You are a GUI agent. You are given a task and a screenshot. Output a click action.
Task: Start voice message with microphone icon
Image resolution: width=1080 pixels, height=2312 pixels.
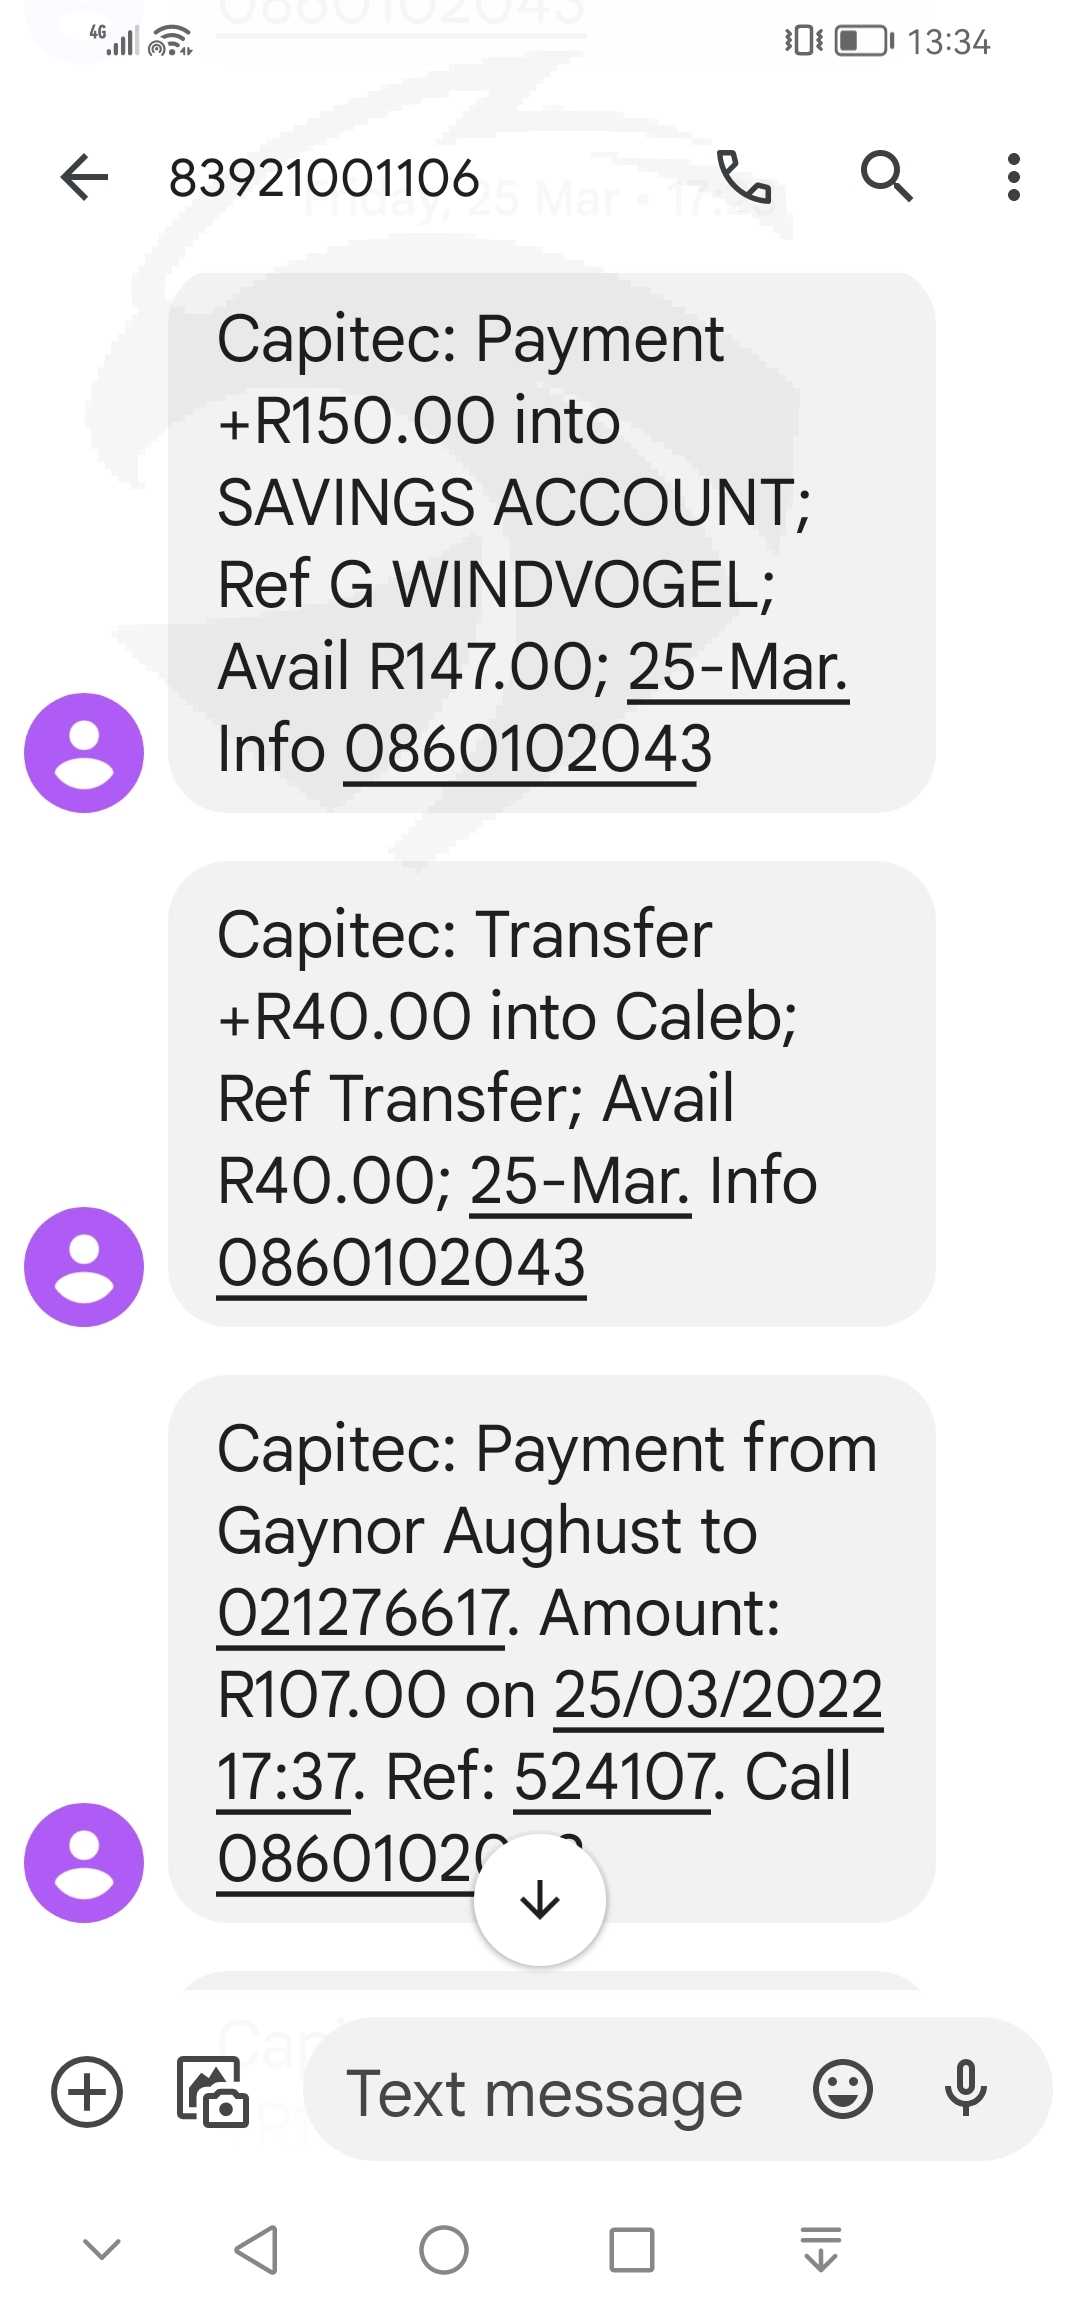click(965, 2089)
